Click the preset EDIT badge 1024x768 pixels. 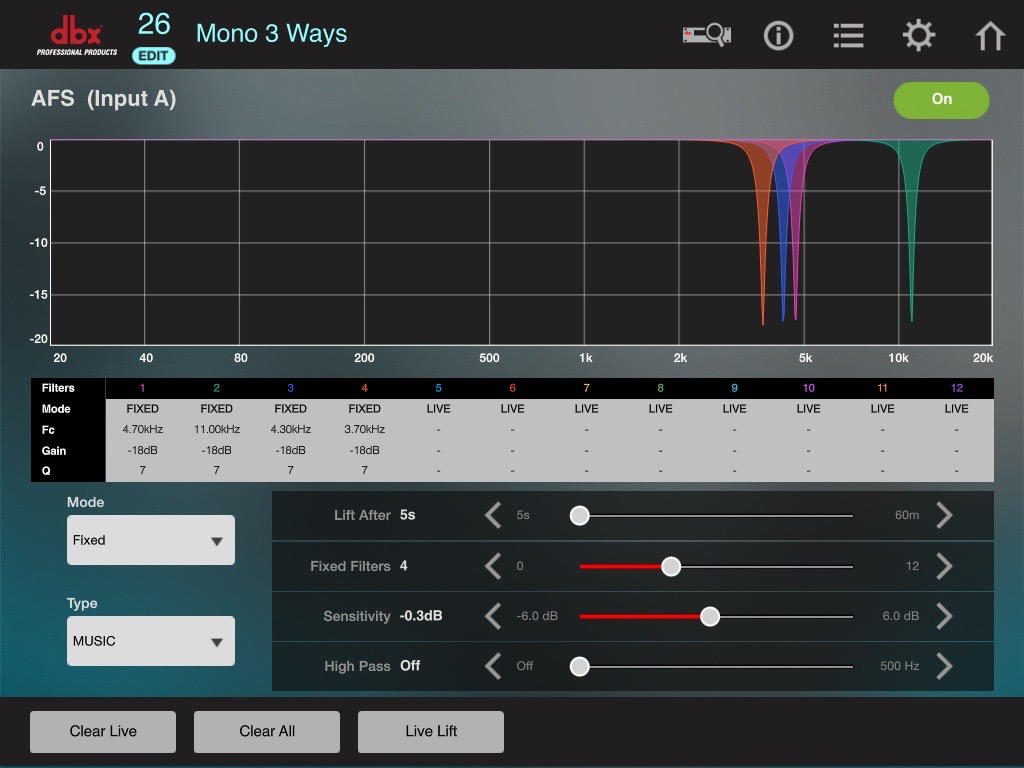pos(154,56)
